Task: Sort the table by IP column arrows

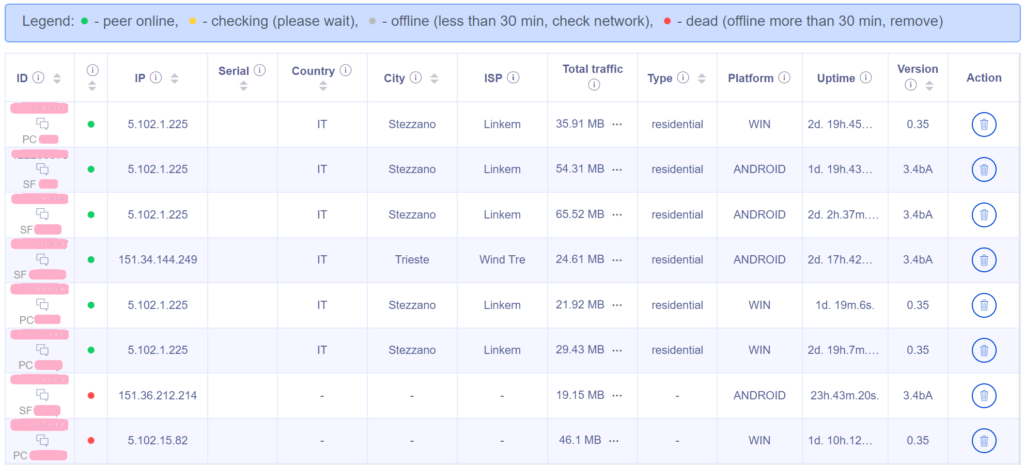Action: pyautogui.click(x=175, y=78)
